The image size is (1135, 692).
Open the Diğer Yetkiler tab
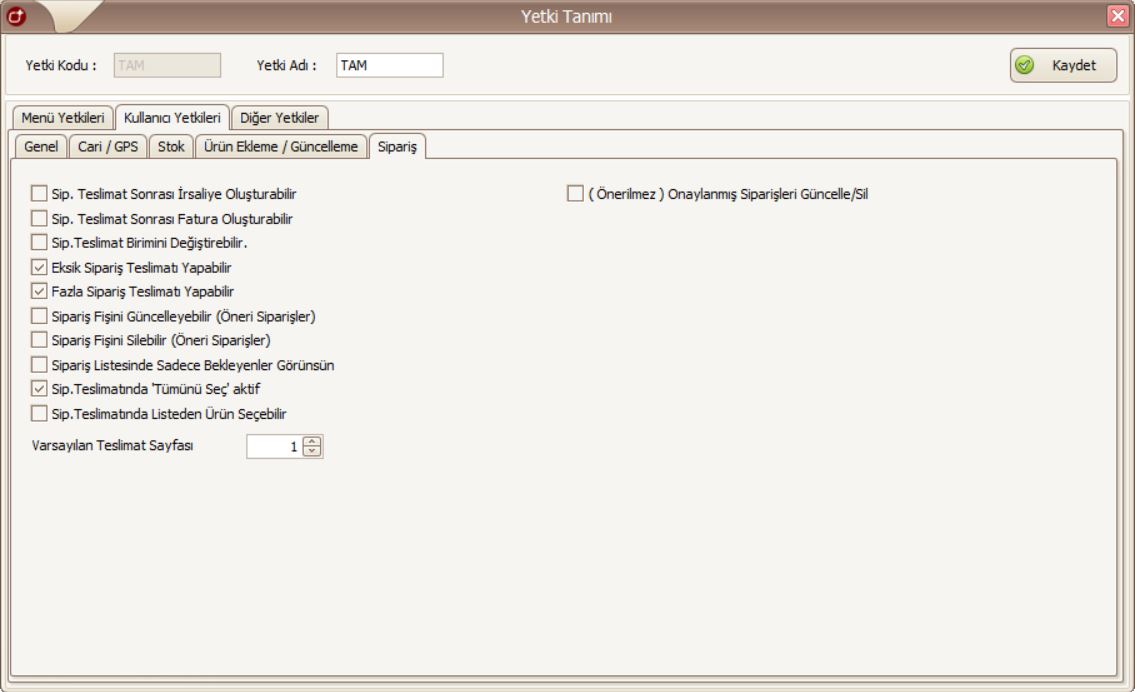279,118
